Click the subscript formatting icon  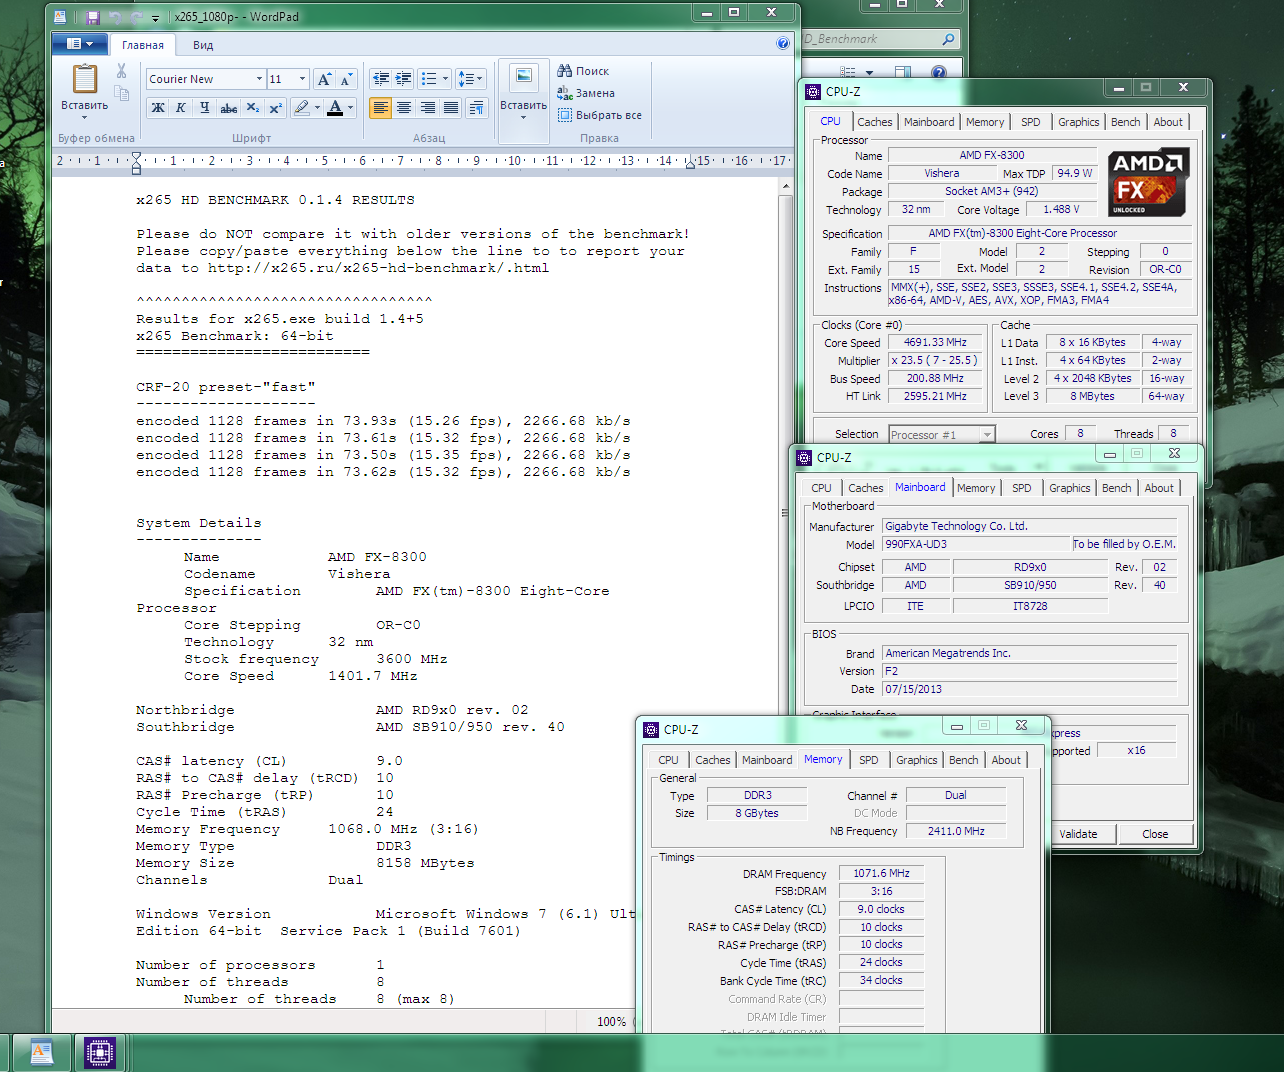(252, 108)
